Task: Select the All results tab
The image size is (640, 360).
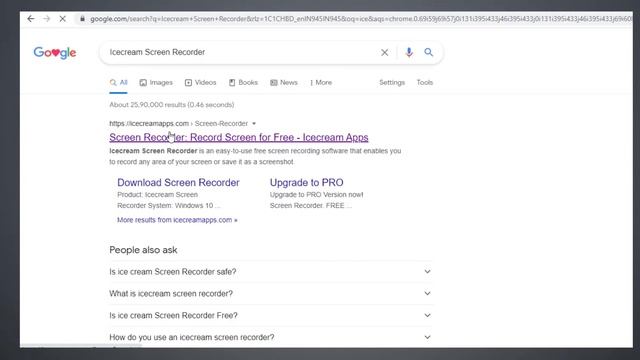Action: [x=118, y=82]
